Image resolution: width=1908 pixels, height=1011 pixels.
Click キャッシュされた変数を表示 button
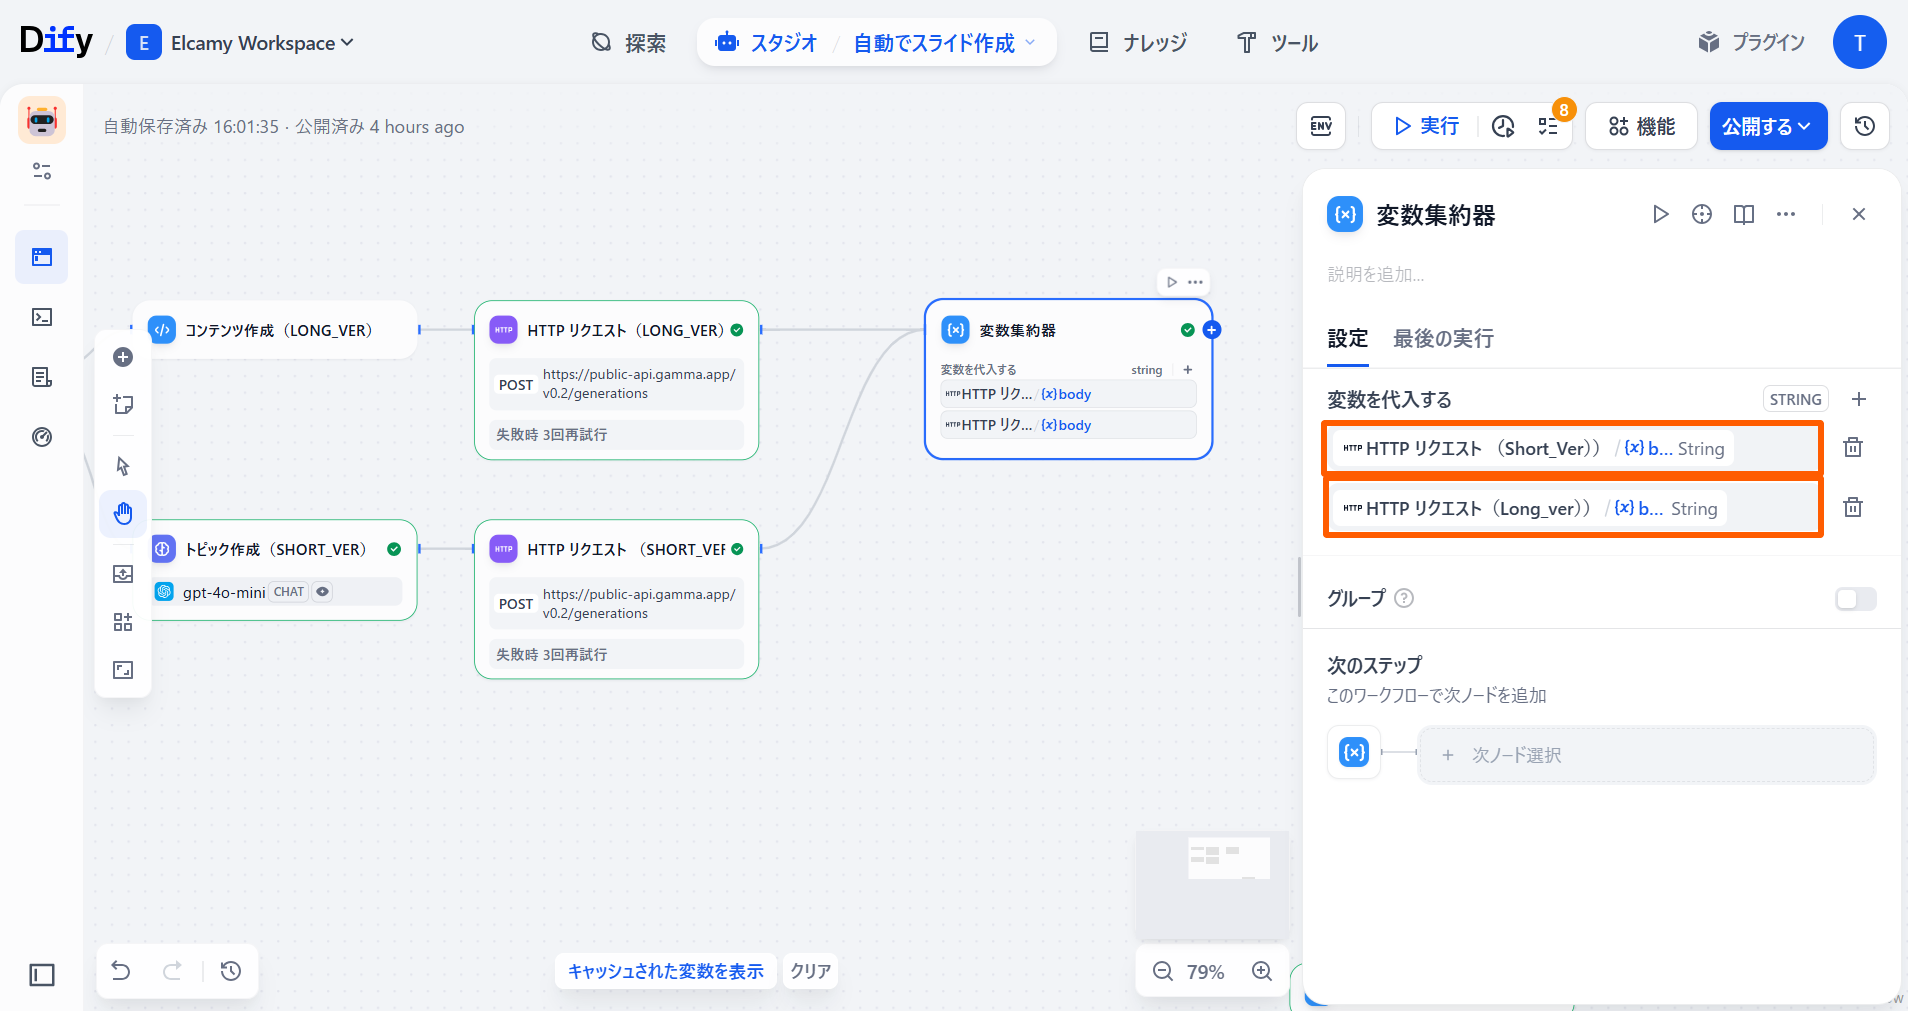[665, 971]
